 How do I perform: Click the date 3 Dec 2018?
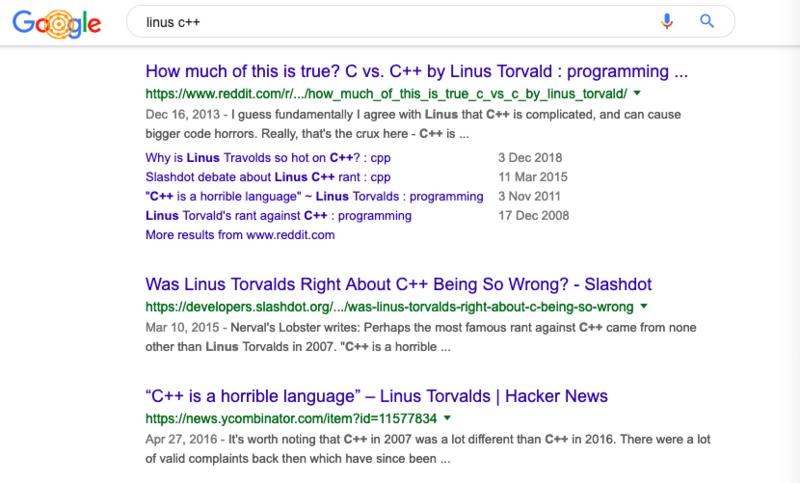pos(530,158)
